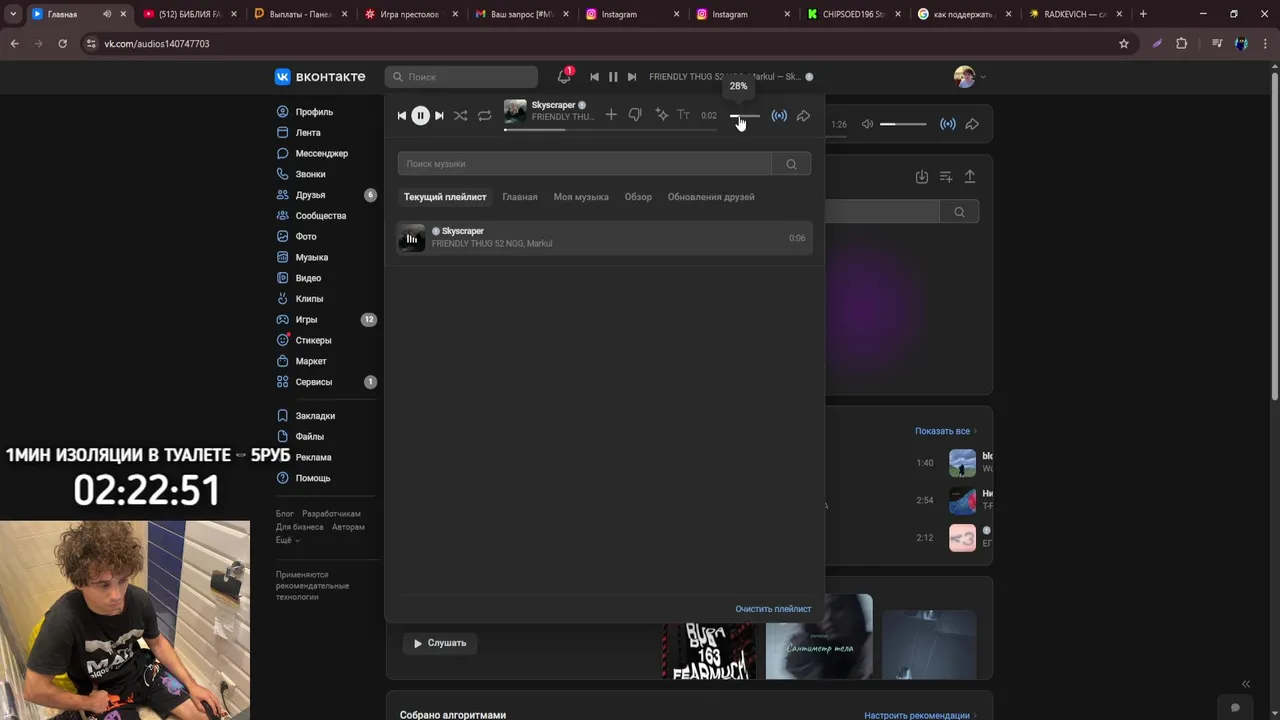Go to next track in popup player
The width and height of the screenshot is (1280, 720).
439,116
